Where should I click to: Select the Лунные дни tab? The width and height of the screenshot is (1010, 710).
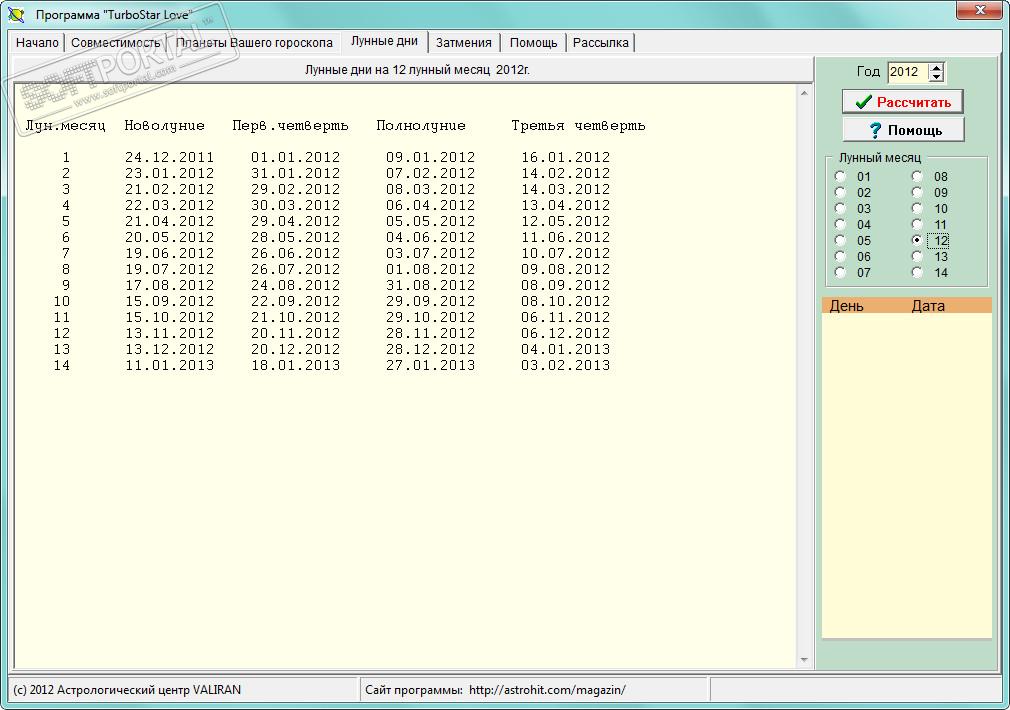click(385, 41)
